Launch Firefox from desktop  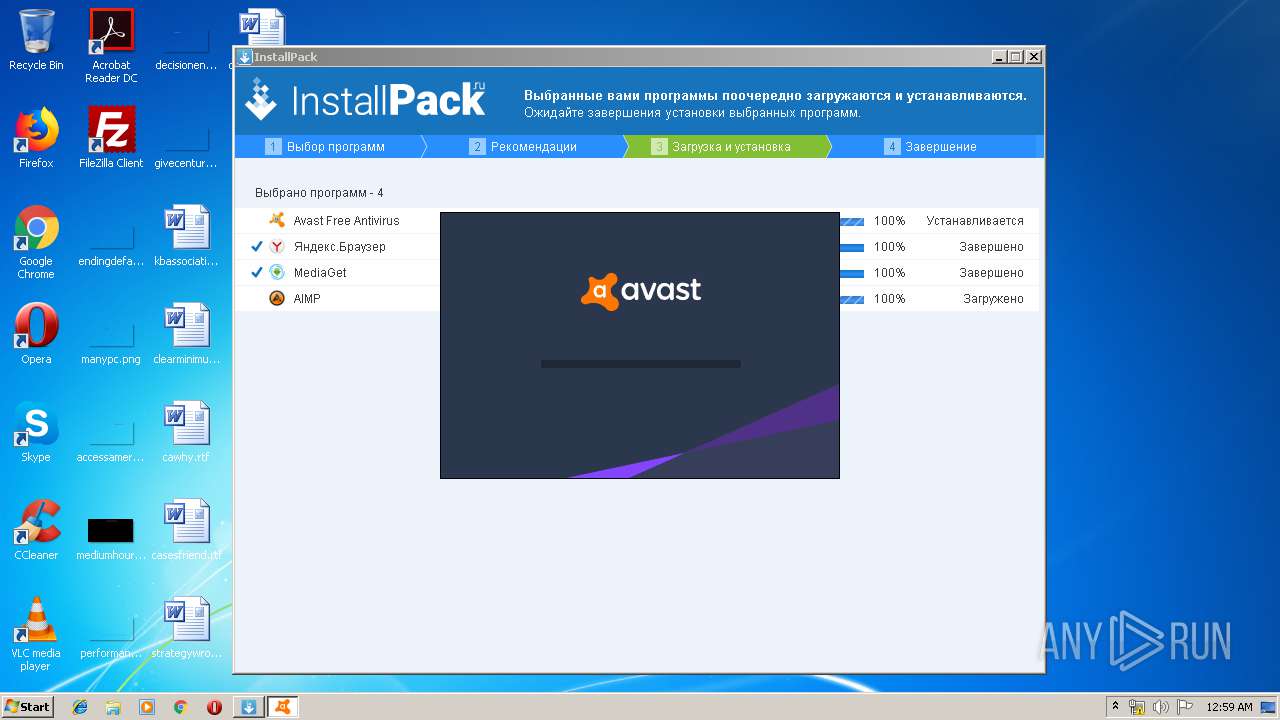36,138
